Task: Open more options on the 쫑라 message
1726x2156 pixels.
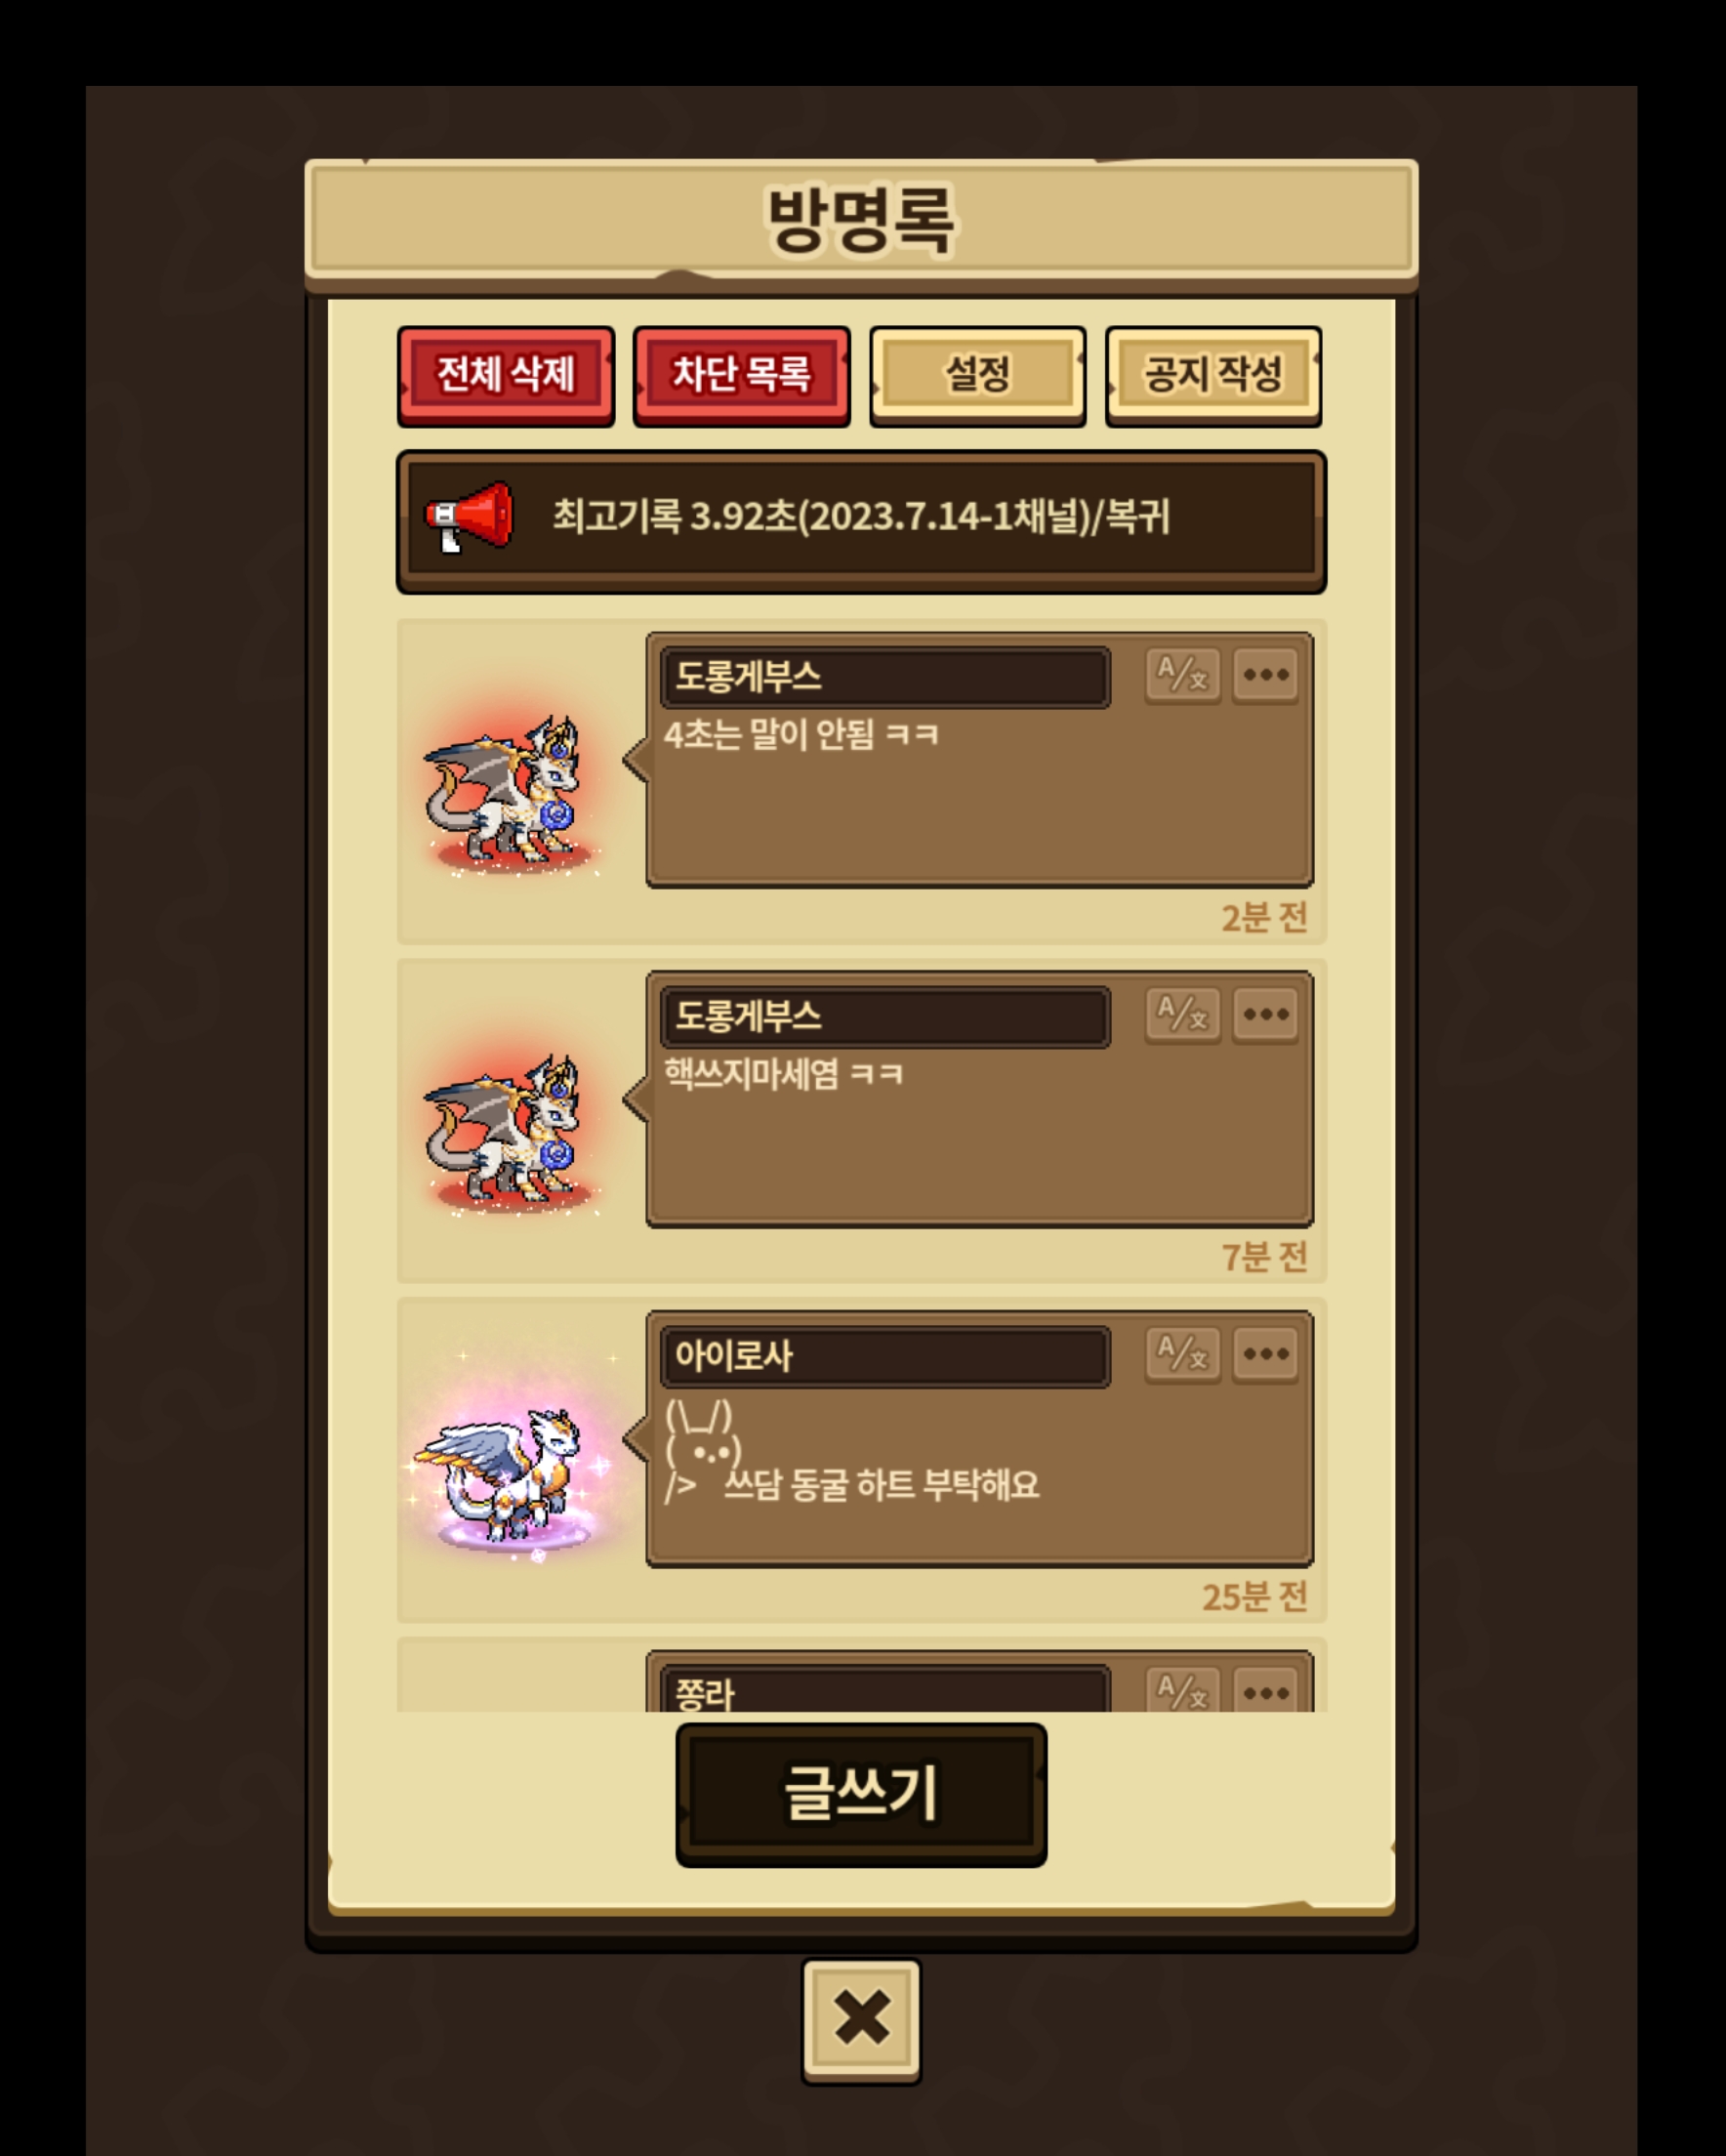Action: point(1265,1690)
